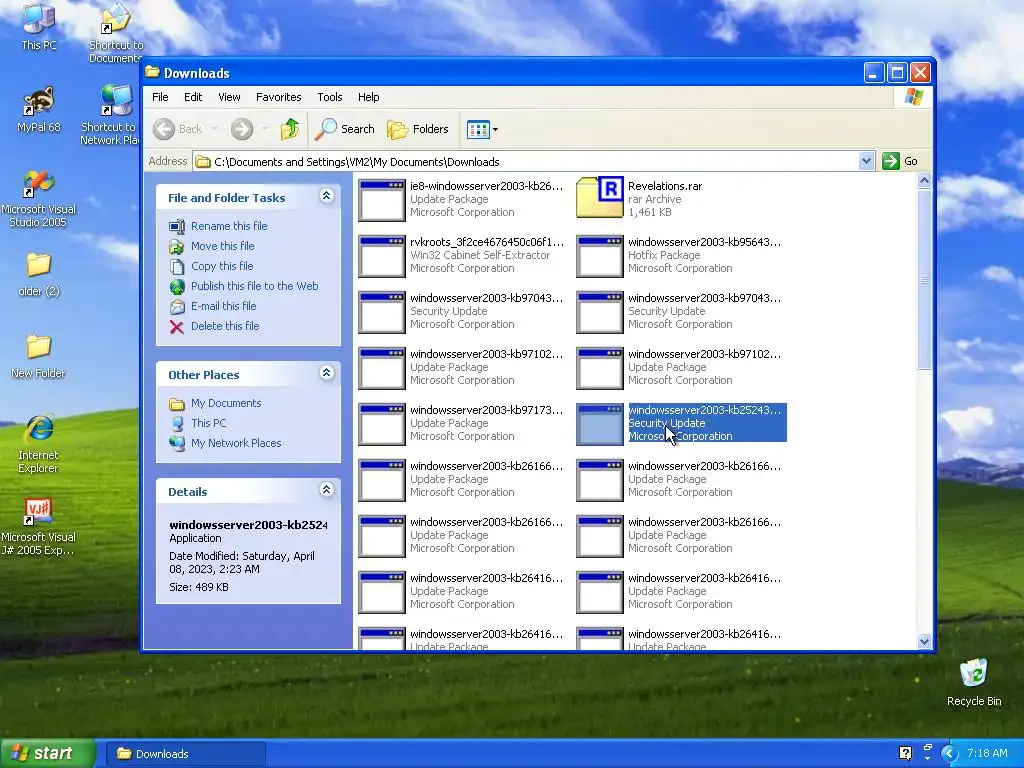Image resolution: width=1024 pixels, height=768 pixels.
Task: Expand the Address bar dropdown
Action: (866, 161)
